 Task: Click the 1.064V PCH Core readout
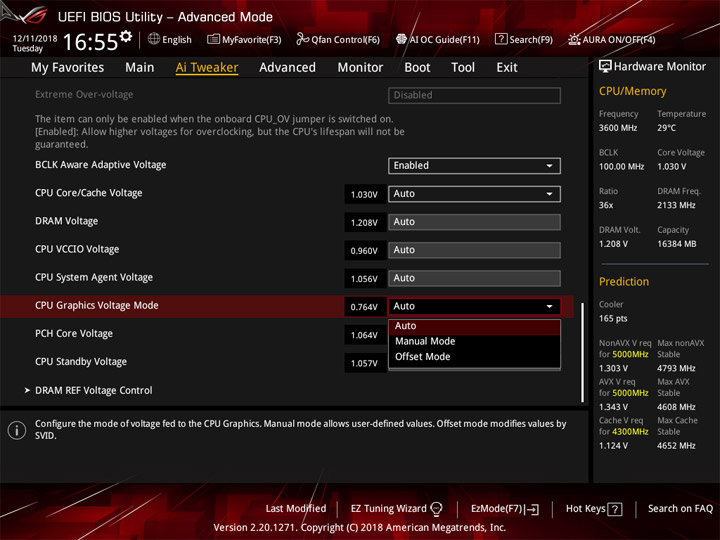click(365, 335)
